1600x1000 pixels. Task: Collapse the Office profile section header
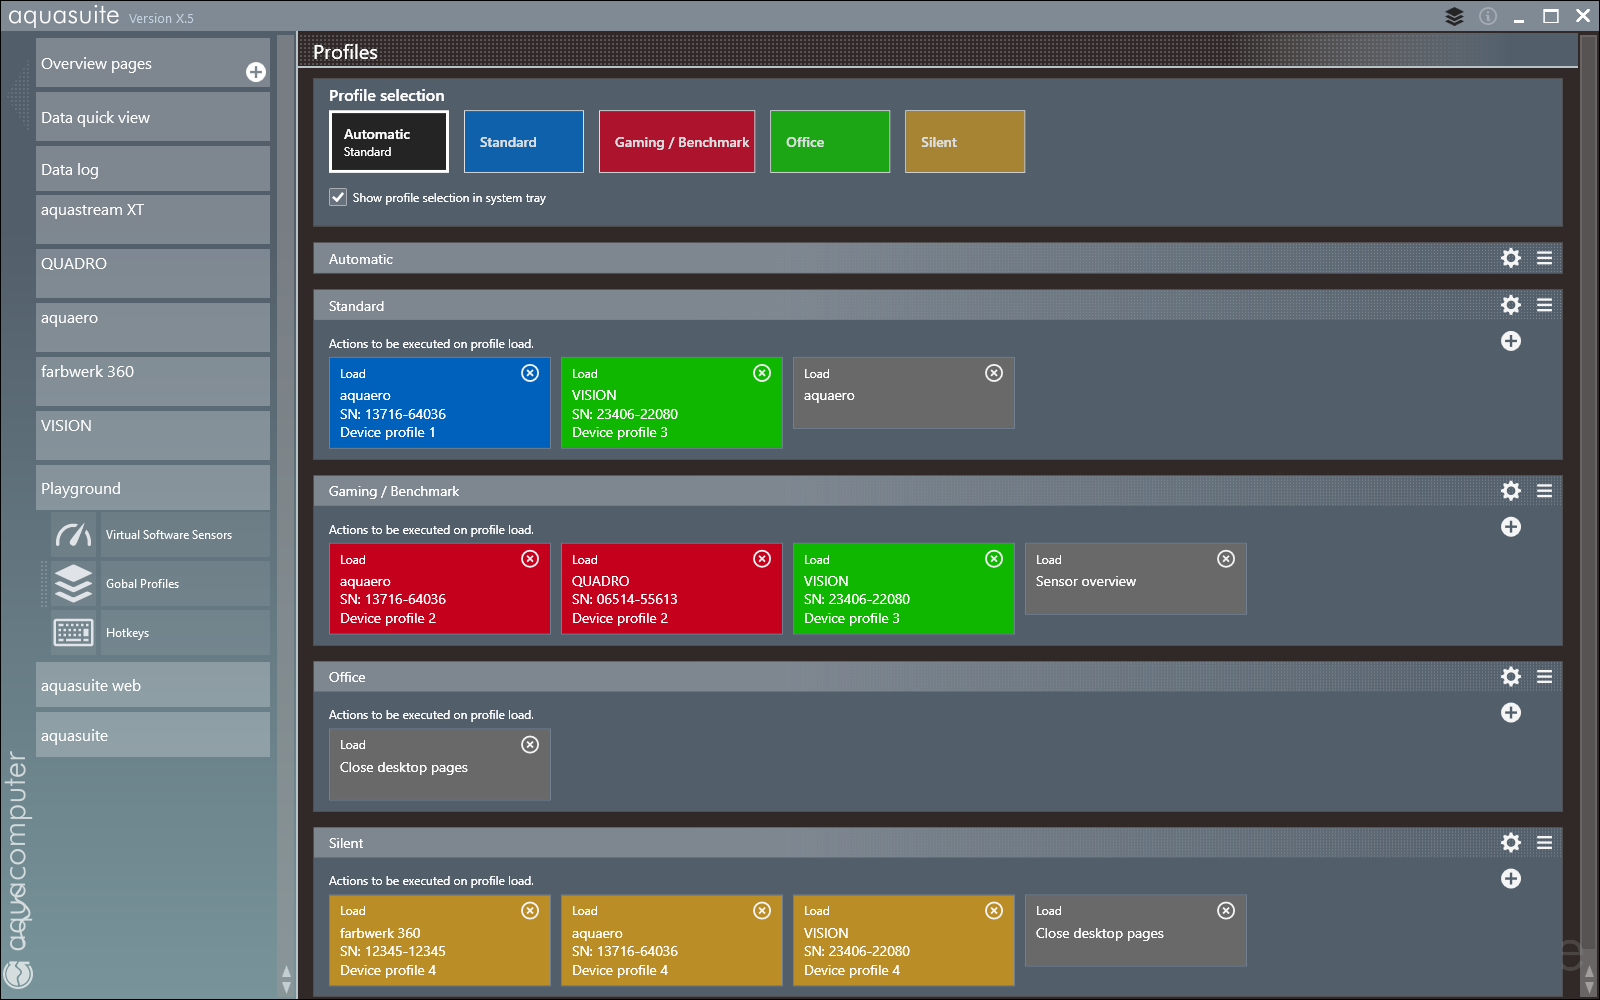(x=938, y=677)
